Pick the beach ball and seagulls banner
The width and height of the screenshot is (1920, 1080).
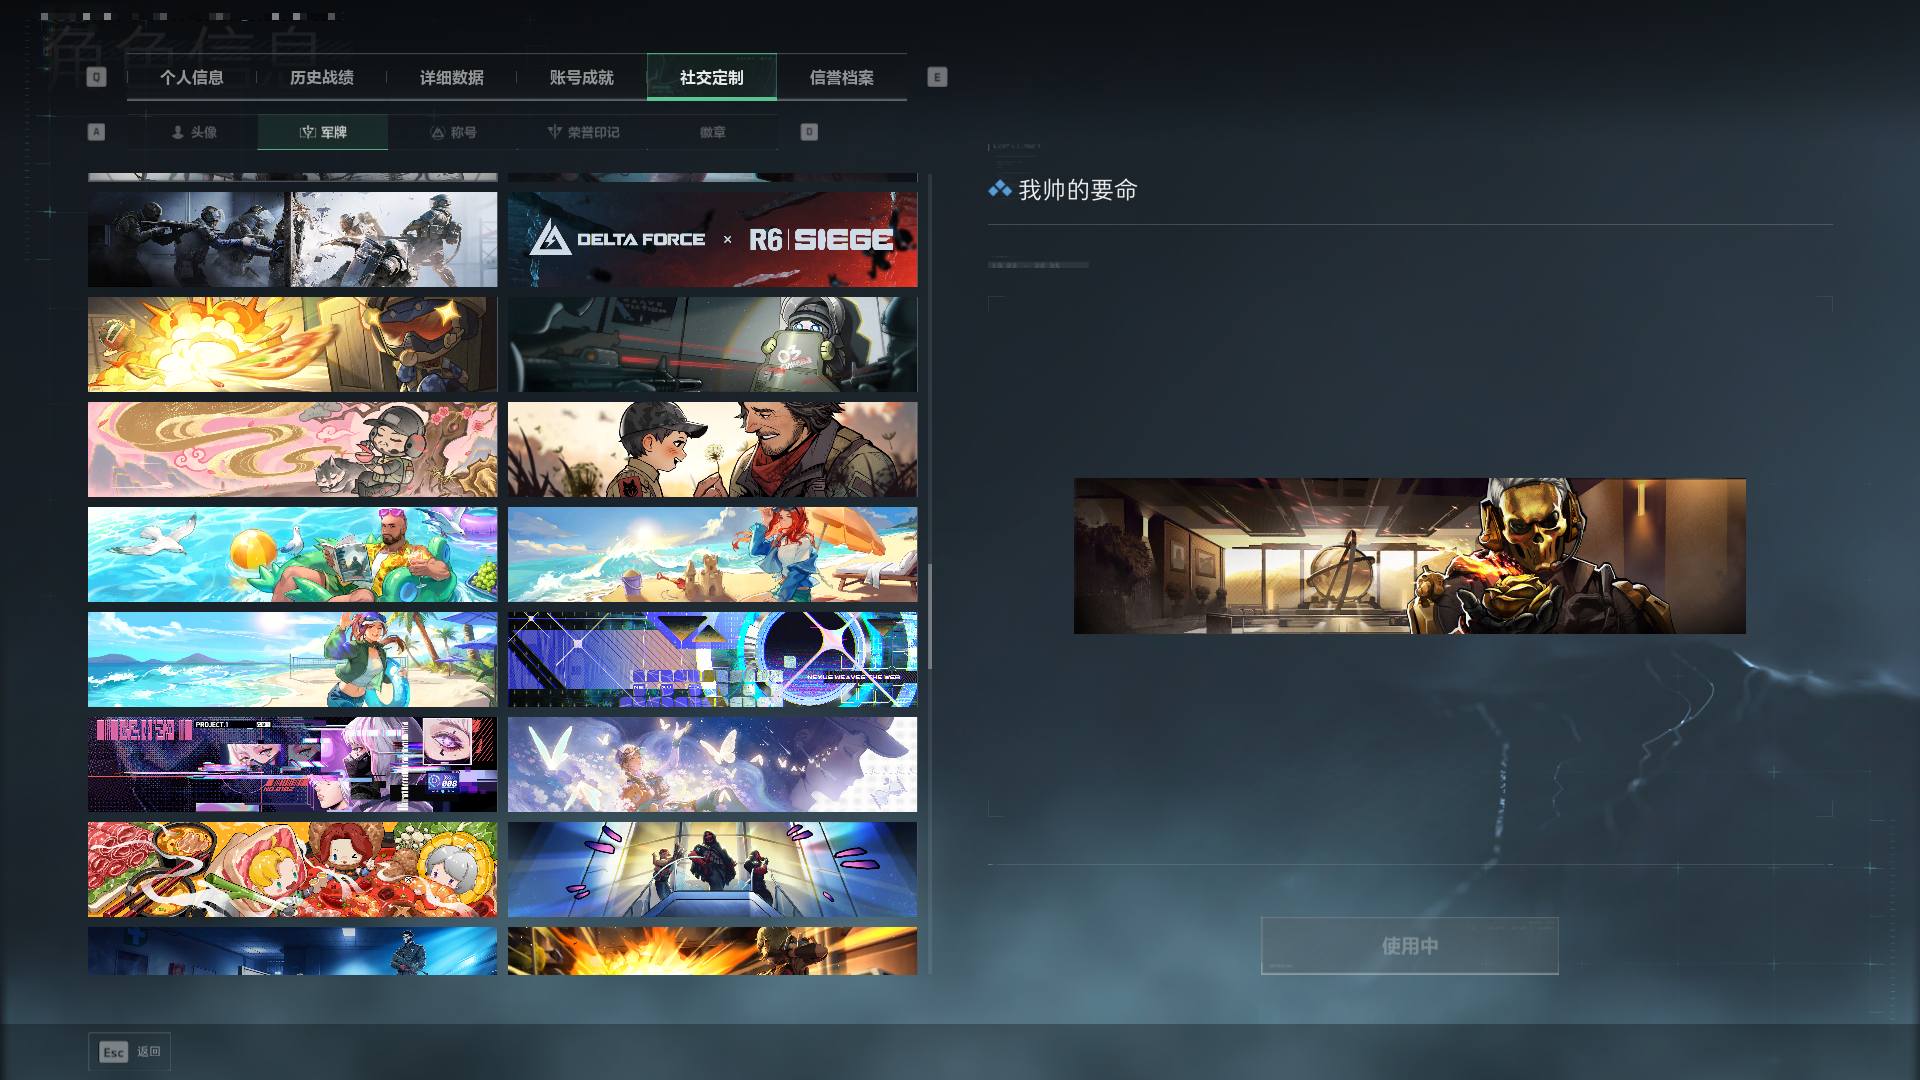[292, 555]
